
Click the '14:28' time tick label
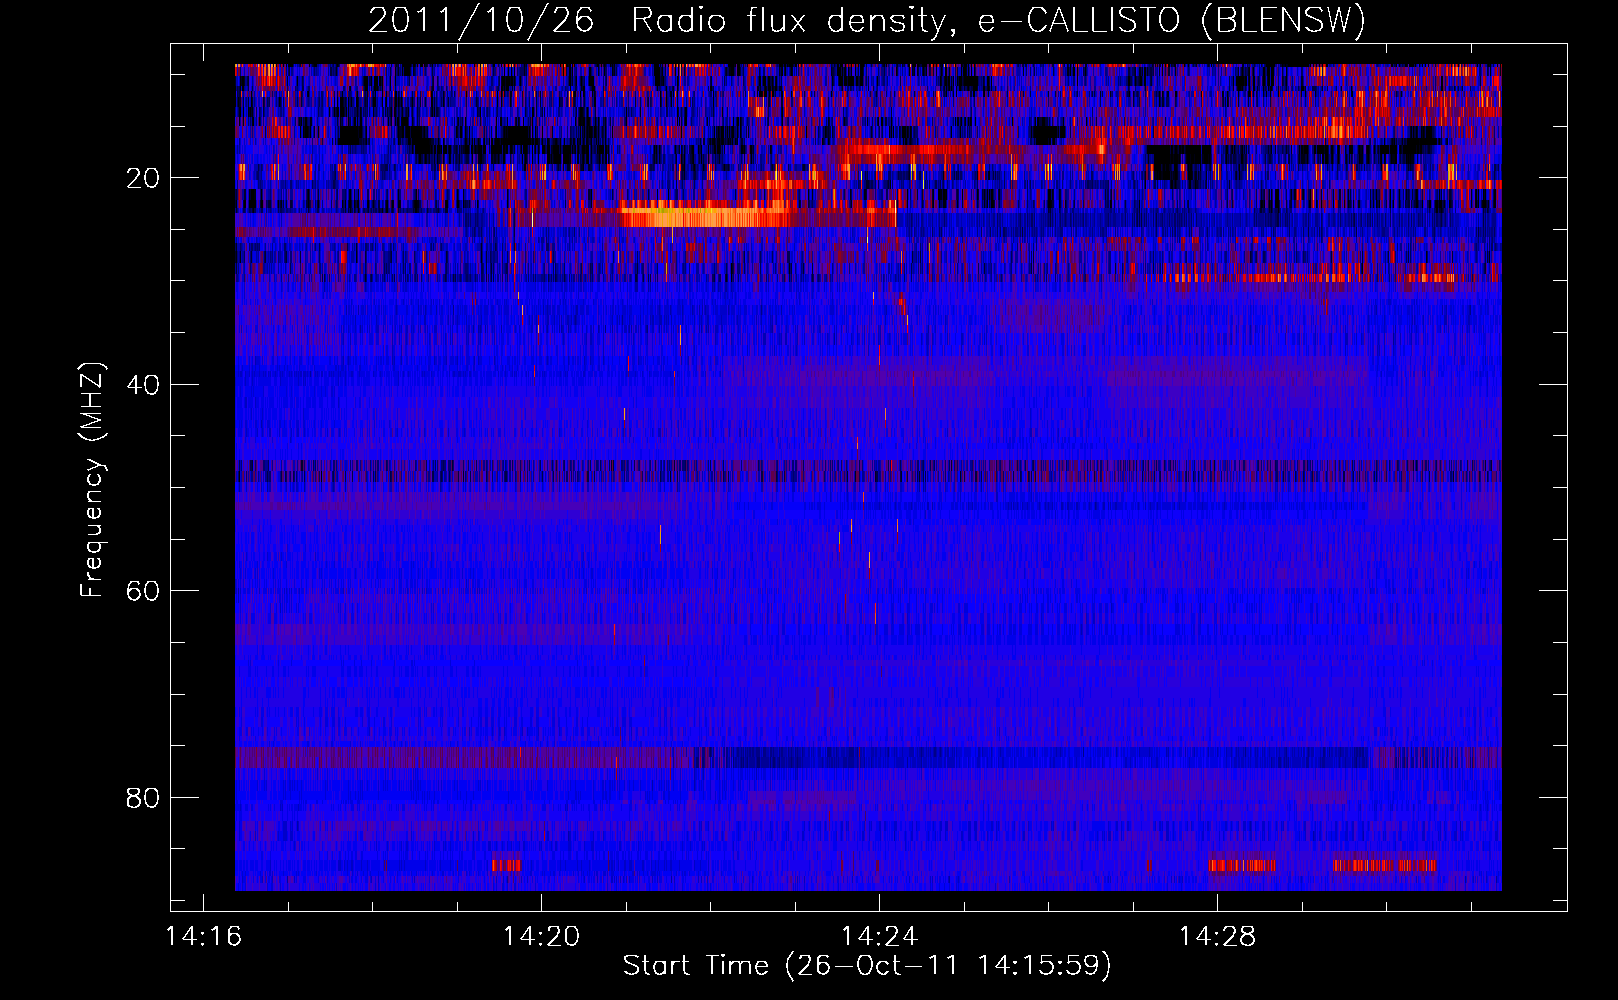pos(1217,937)
